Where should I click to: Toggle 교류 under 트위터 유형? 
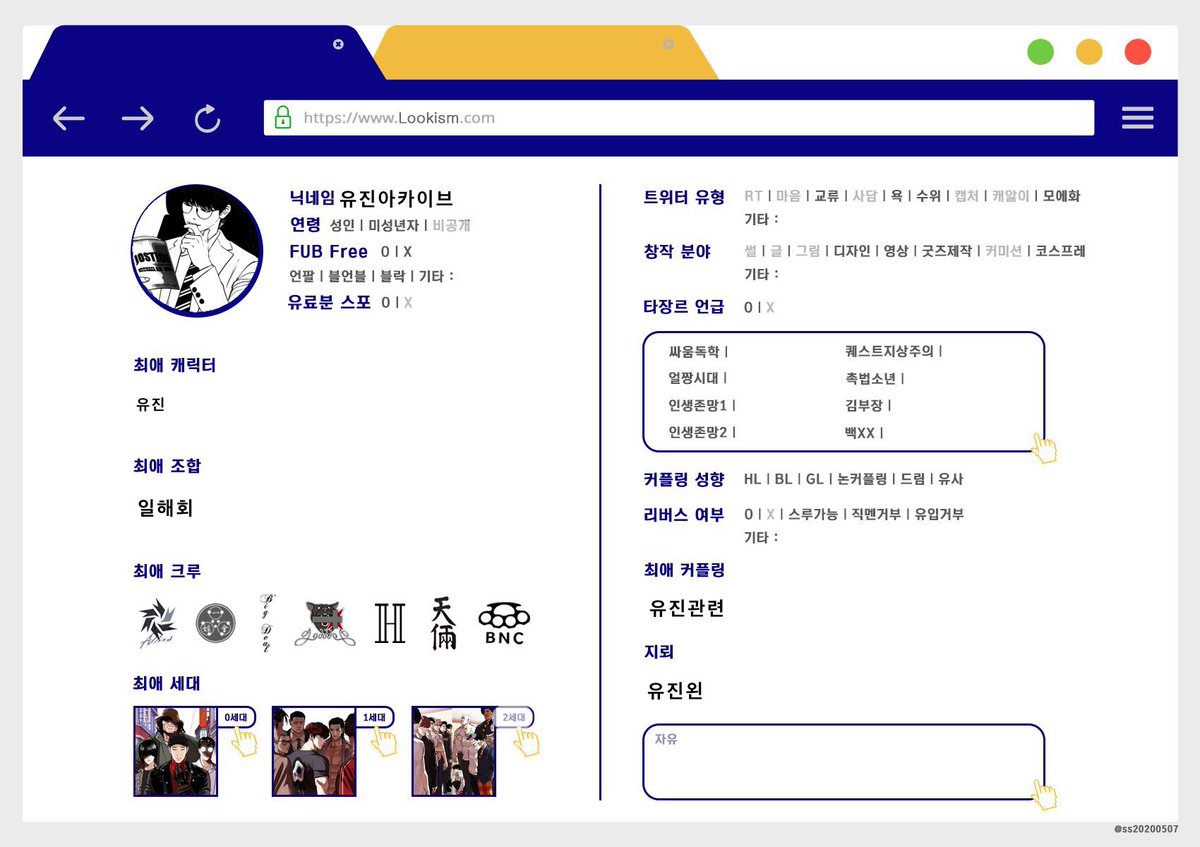pyautogui.click(x=827, y=196)
